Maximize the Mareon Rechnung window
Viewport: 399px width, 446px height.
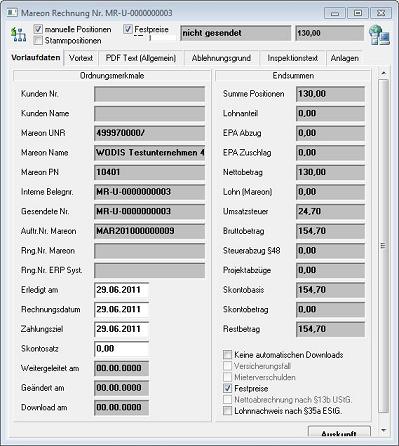pos(358,13)
